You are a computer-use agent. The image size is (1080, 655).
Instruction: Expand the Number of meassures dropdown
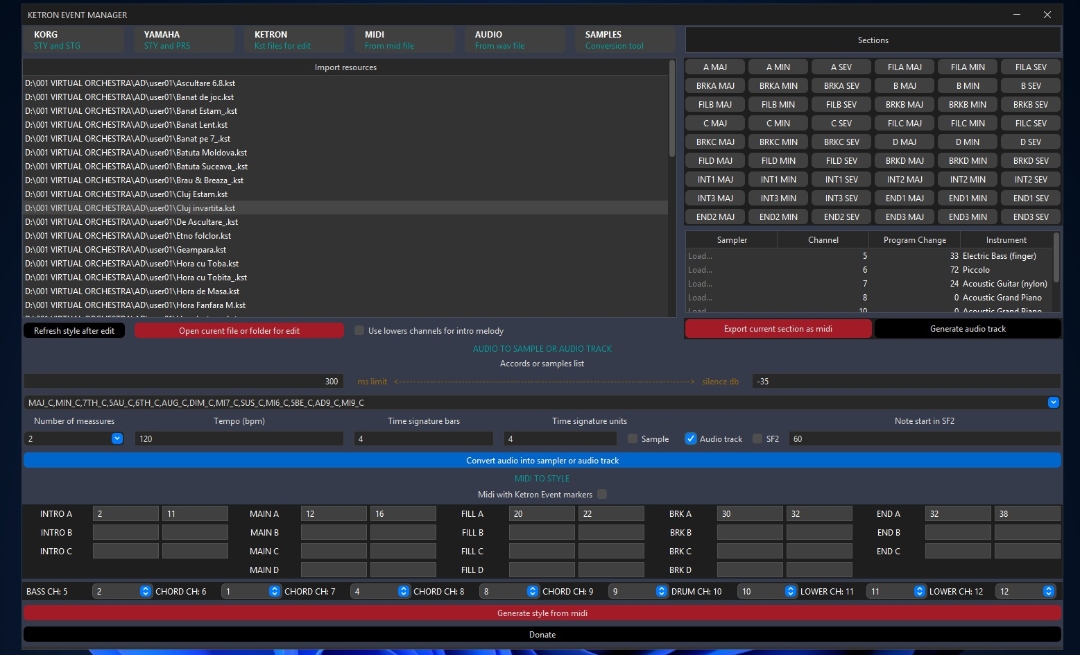pyautogui.click(x=117, y=439)
